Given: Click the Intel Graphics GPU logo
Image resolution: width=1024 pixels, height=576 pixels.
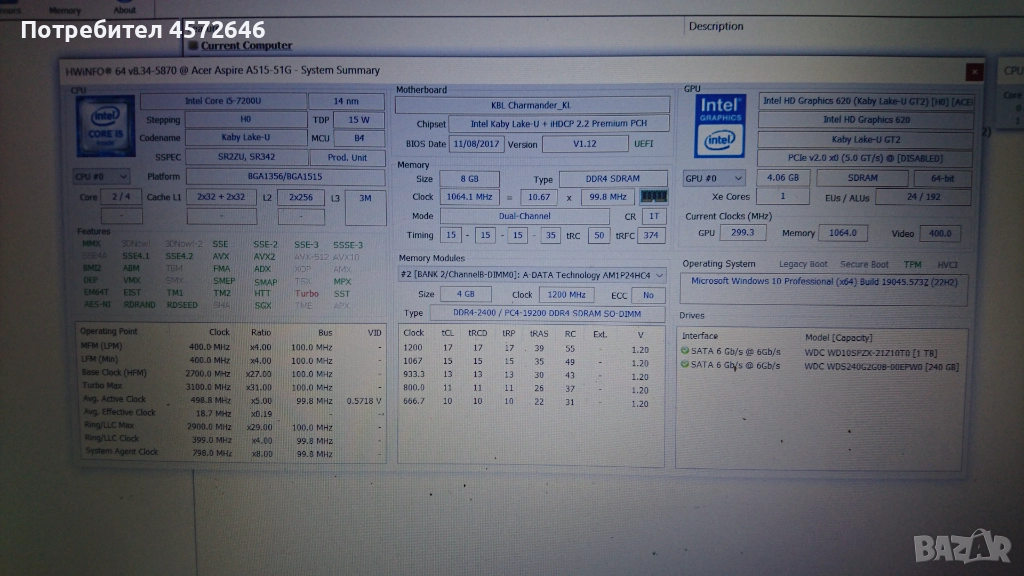Looking at the screenshot, I should pyautogui.click(x=719, y=126).
